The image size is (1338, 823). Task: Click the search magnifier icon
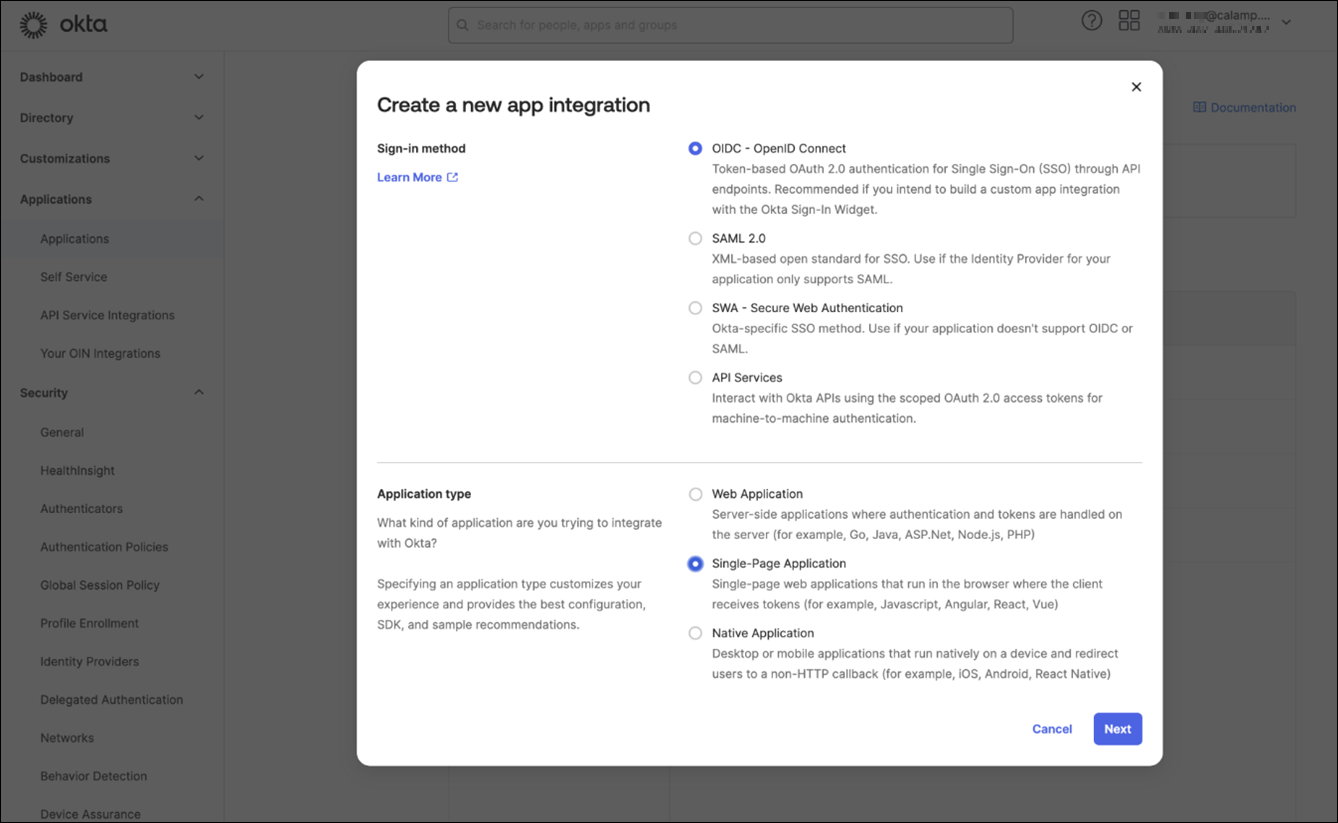coord(463,25)
